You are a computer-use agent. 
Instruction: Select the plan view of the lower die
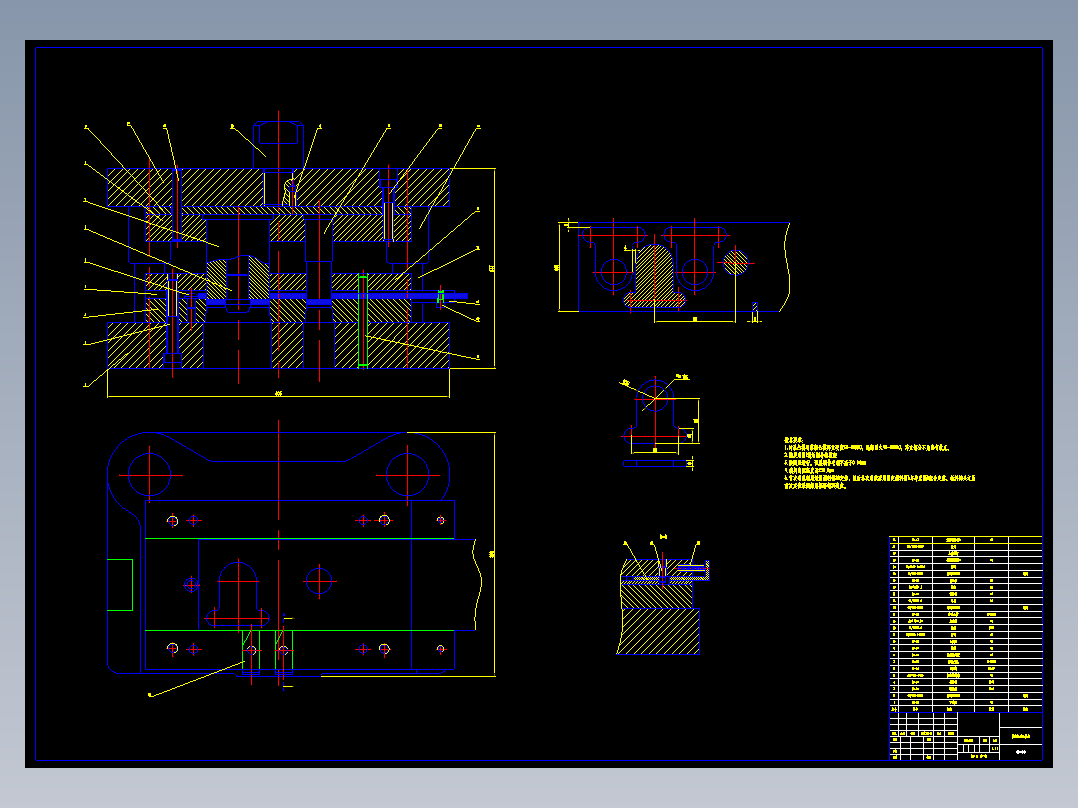(x=301, y=557)
